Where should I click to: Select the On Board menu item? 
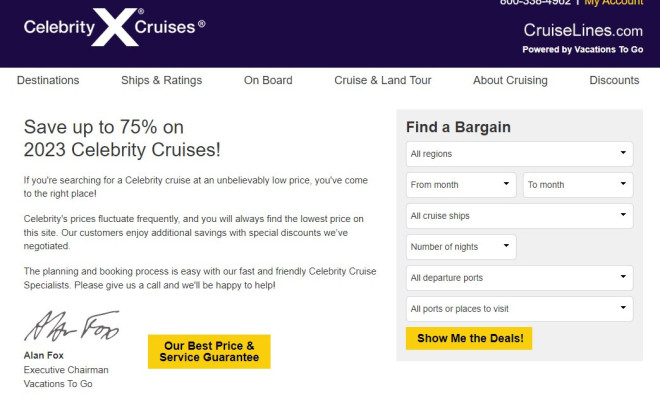pyautogui.click(x=268, y=80)
